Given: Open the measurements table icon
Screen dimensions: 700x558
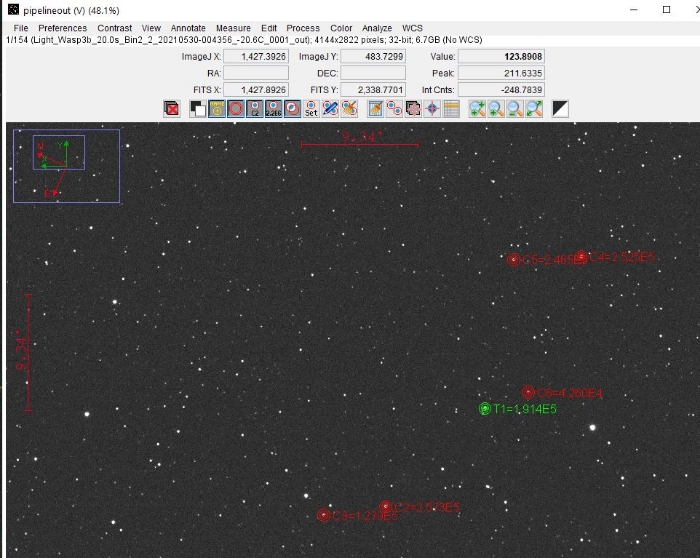Looking at the screenshot, I should 451,109.
